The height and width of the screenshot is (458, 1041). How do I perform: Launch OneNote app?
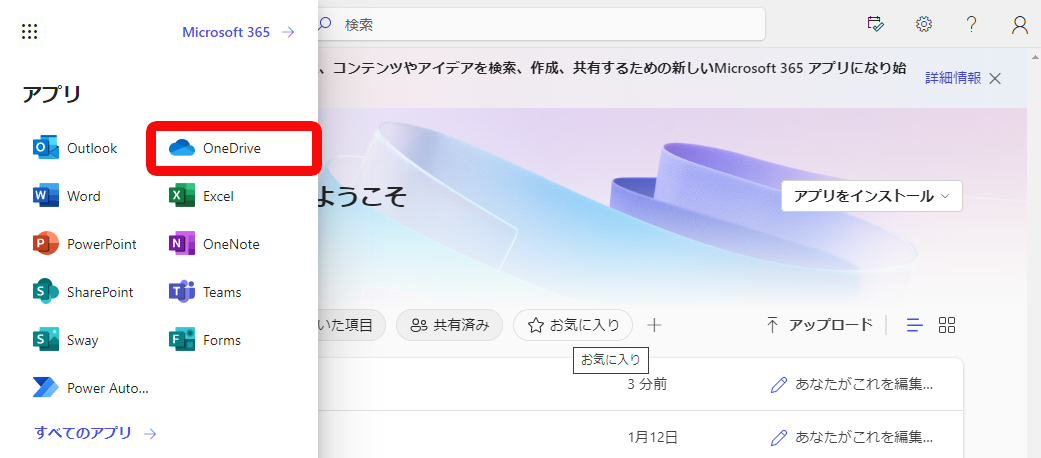tap(216, 244)
